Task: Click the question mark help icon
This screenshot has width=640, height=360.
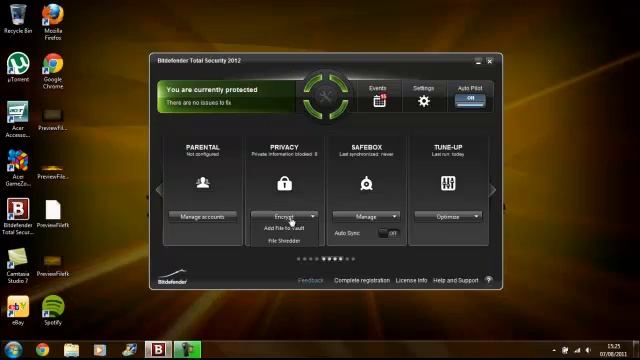Action: point(489,280)
